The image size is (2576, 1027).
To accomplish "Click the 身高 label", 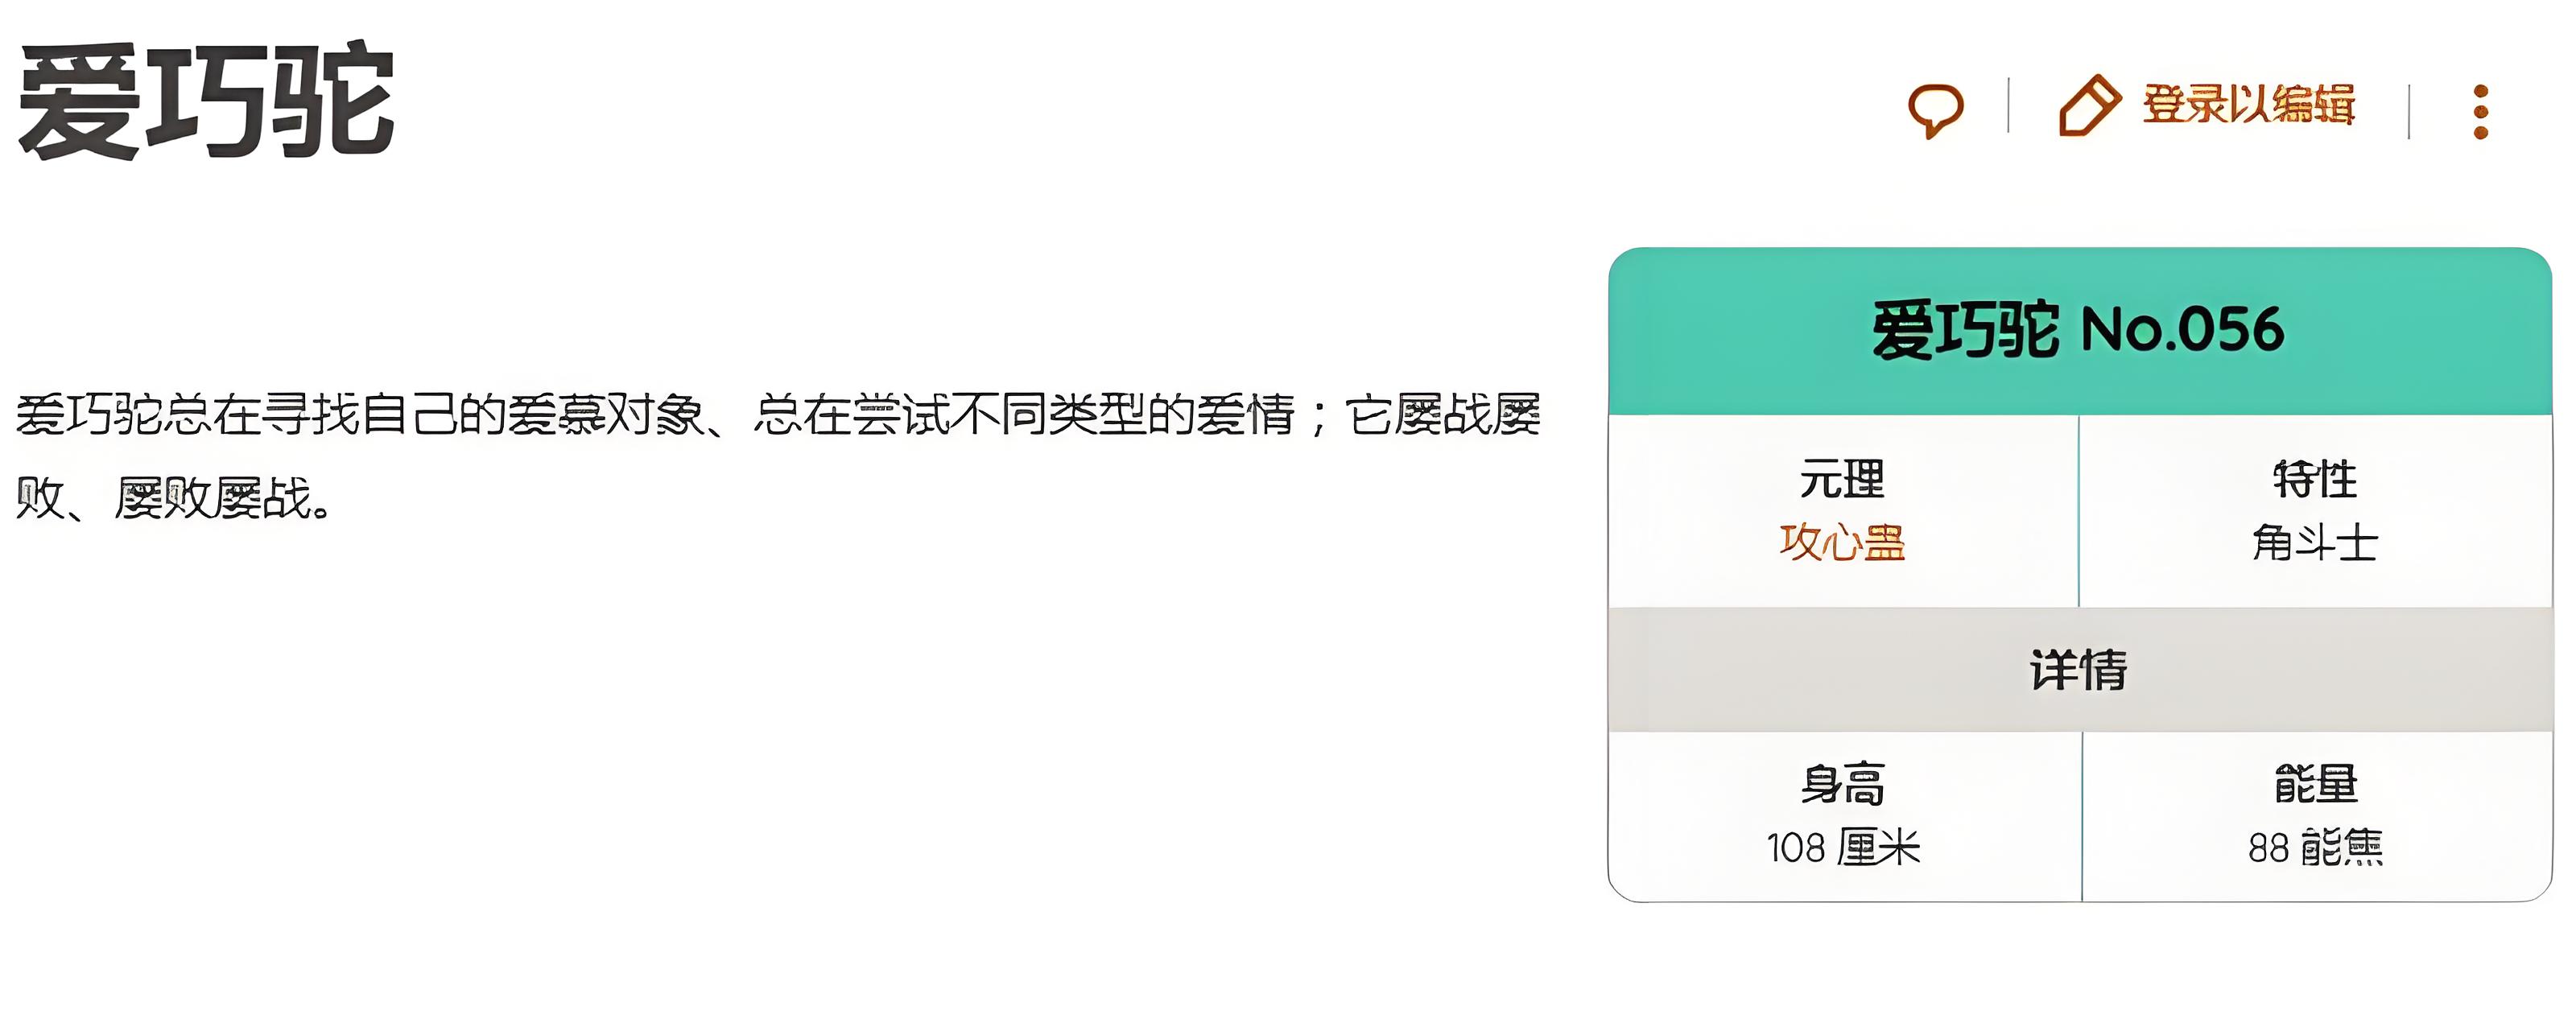I will 1842,783.
